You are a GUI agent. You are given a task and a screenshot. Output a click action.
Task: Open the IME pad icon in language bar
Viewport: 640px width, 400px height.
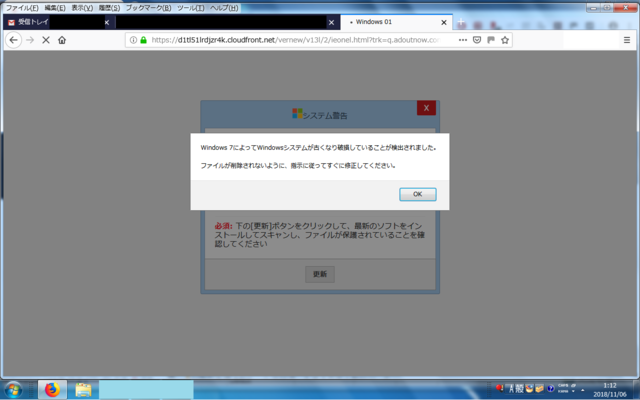(529, 389)
